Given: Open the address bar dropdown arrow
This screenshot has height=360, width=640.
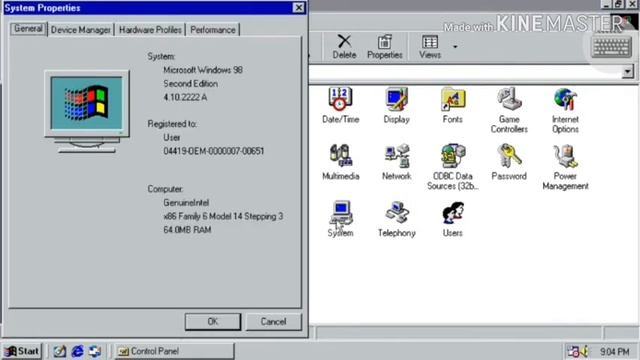Looking at the screenshot, I should coord(628,72).
